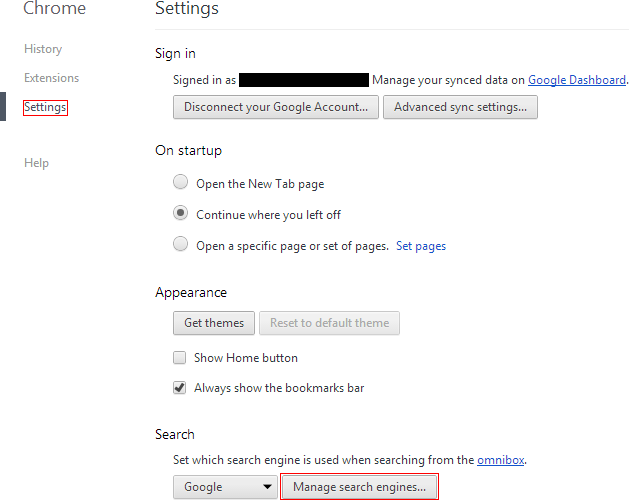The height and width of the screenshot is (500, 629).
Task: Click the Google Dashboard link
Action: tap(576, 80)
